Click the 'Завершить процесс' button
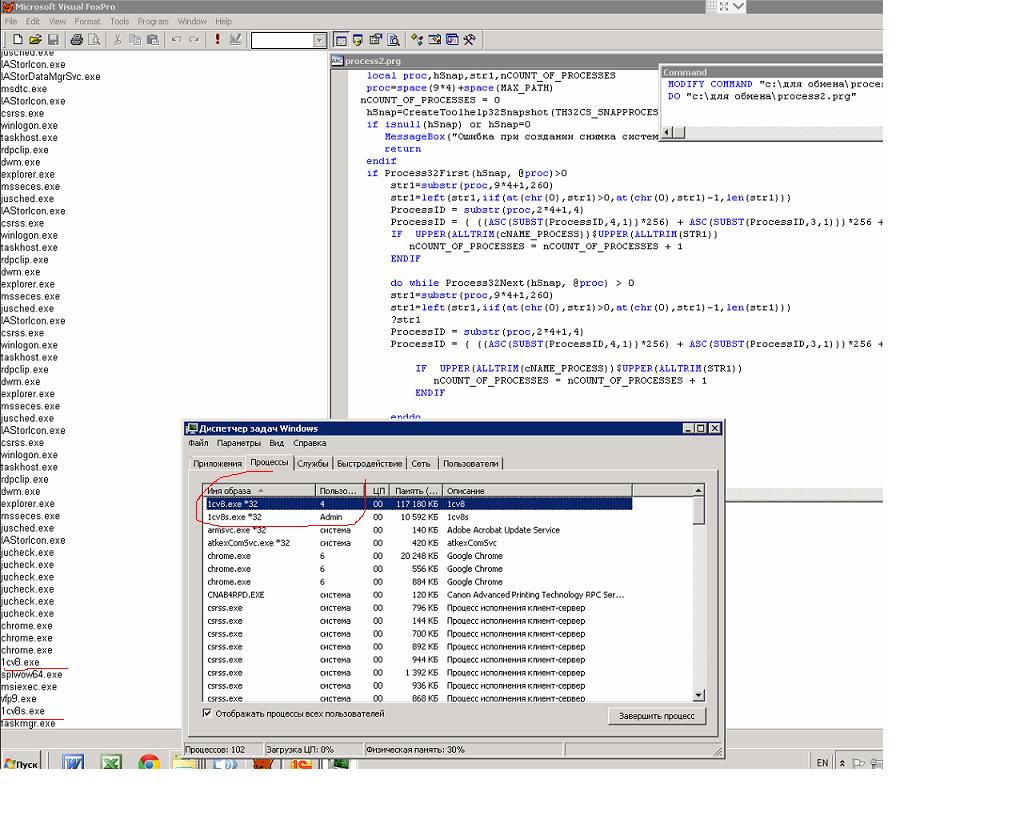Image resolution: width=1024 pixels, height=820 pixels. pos(656,716)
